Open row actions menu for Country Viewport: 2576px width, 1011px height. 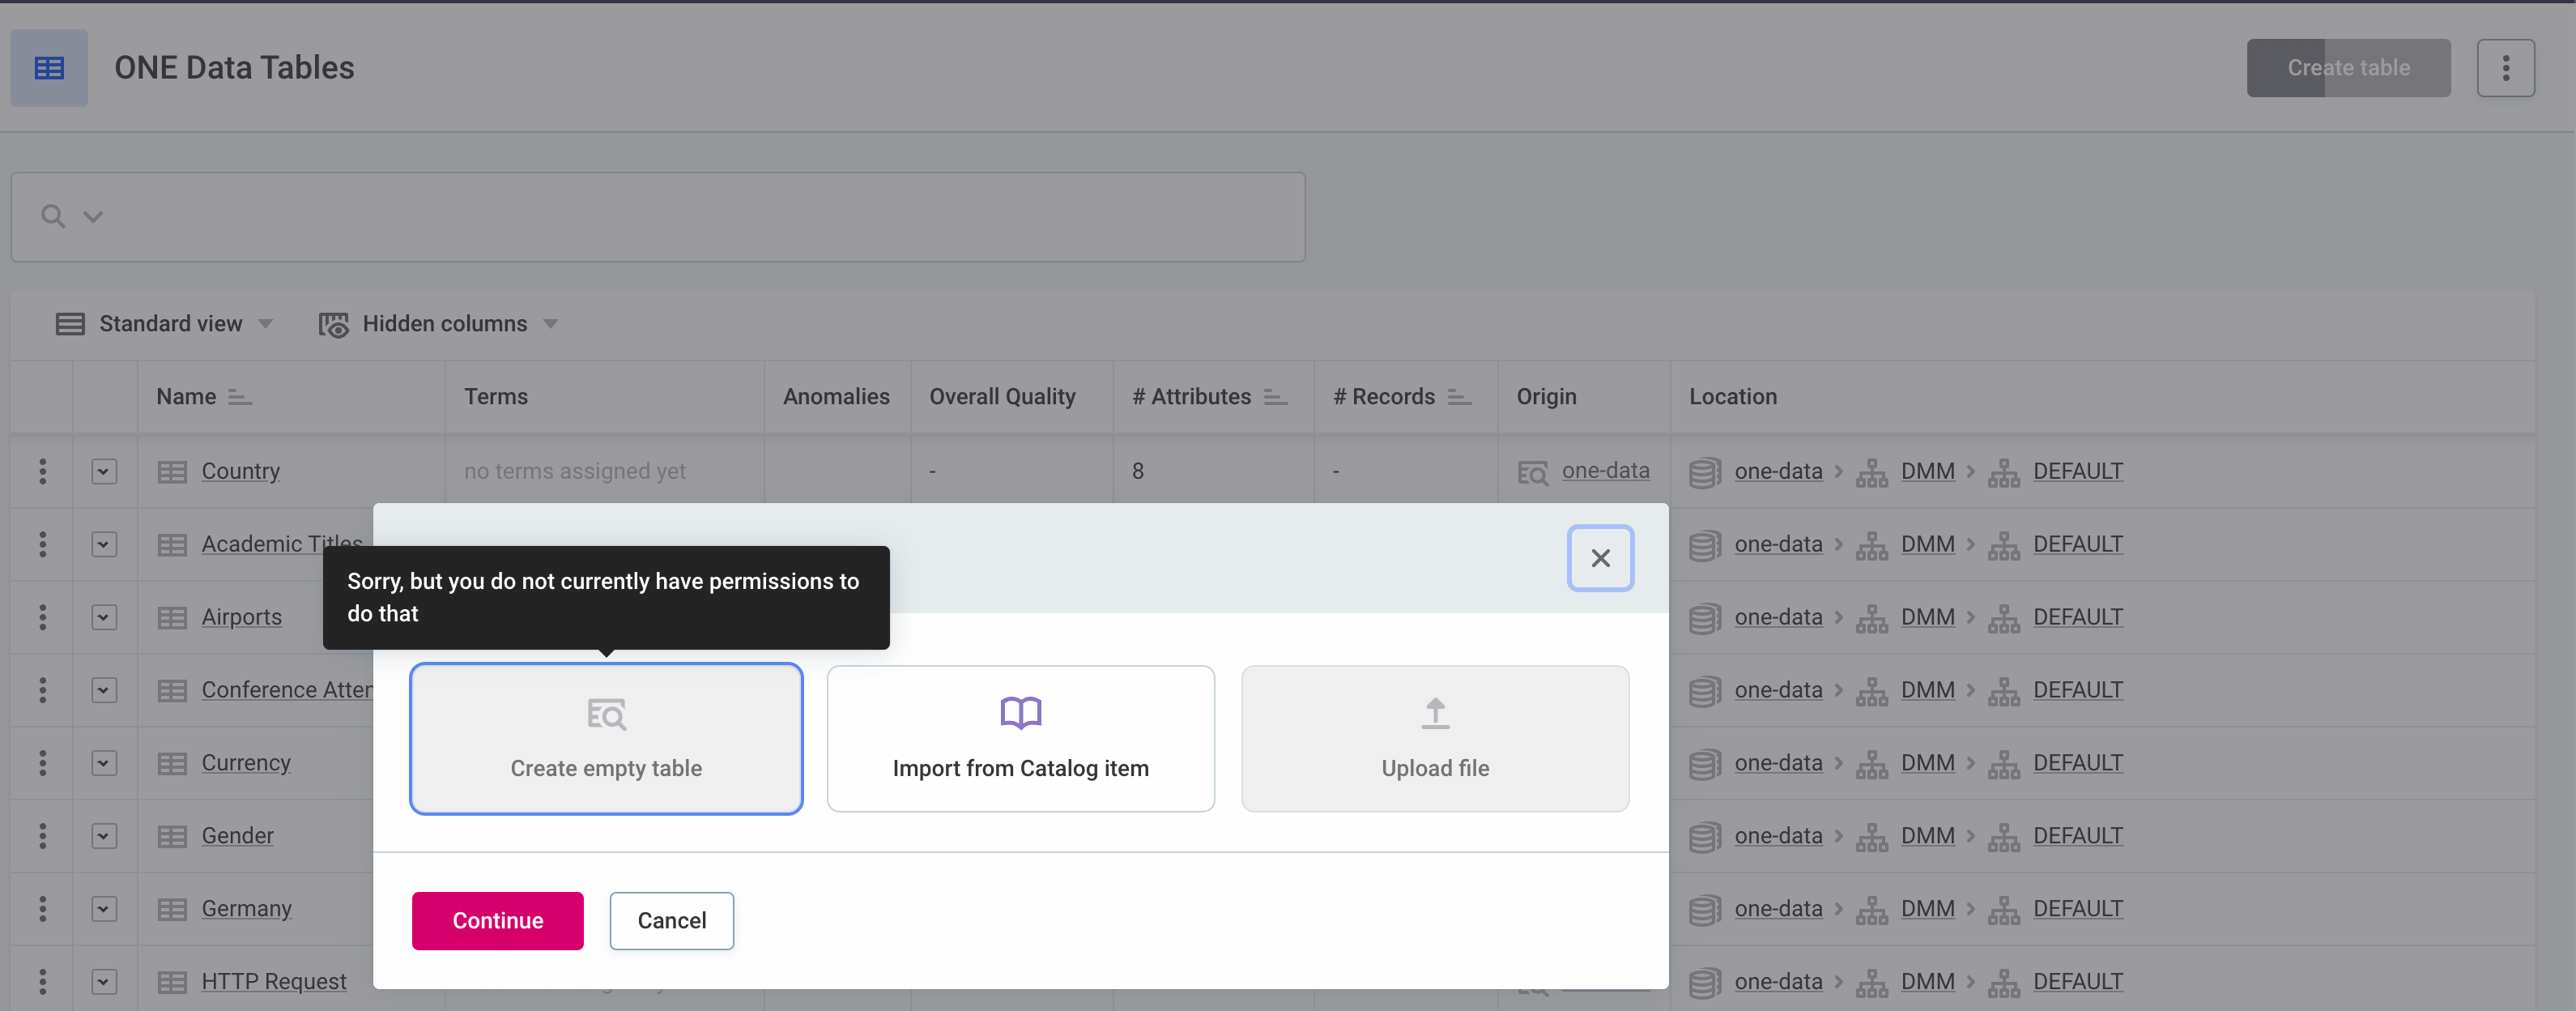(42, 471)
